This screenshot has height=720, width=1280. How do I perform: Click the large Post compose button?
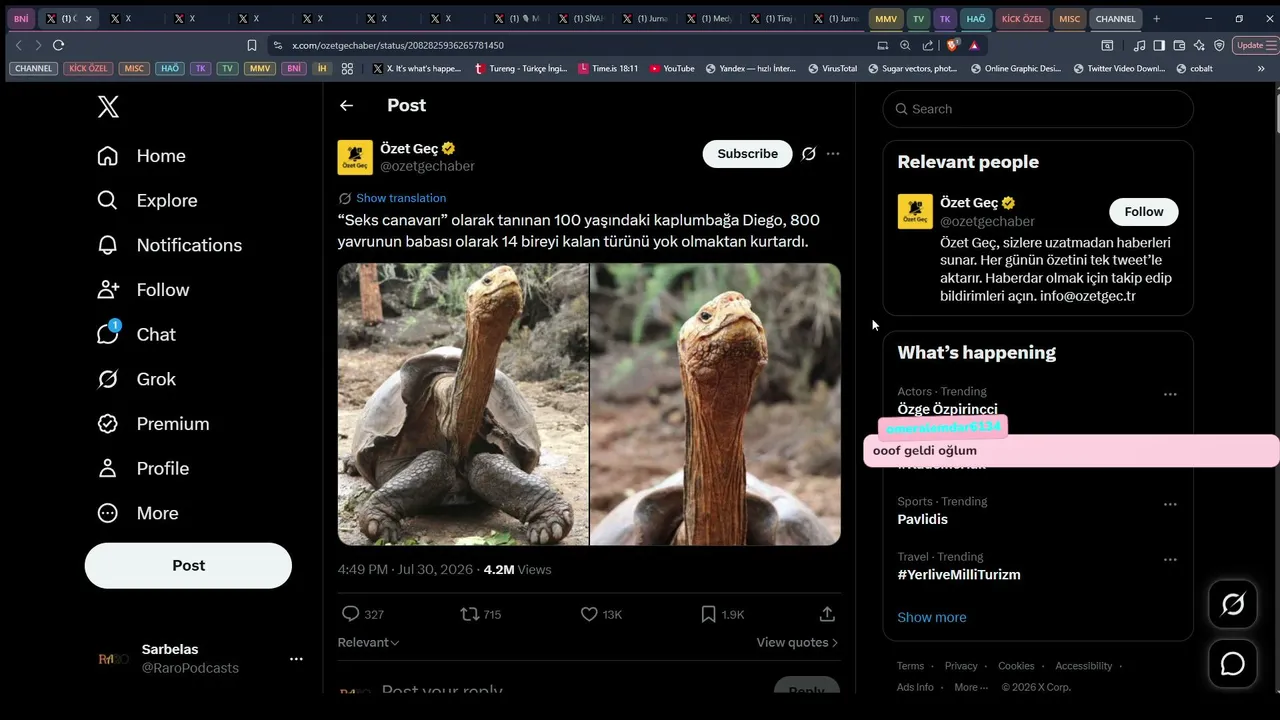(x=188, y=565)
